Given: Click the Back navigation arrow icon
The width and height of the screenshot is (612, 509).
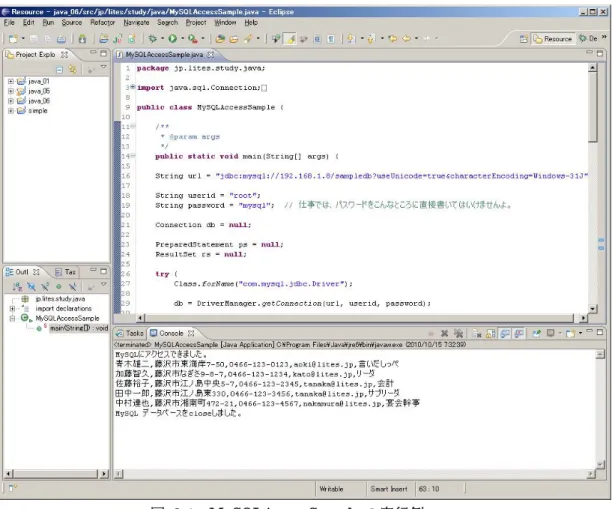Looking at the screenshot, I should [407, 38].
